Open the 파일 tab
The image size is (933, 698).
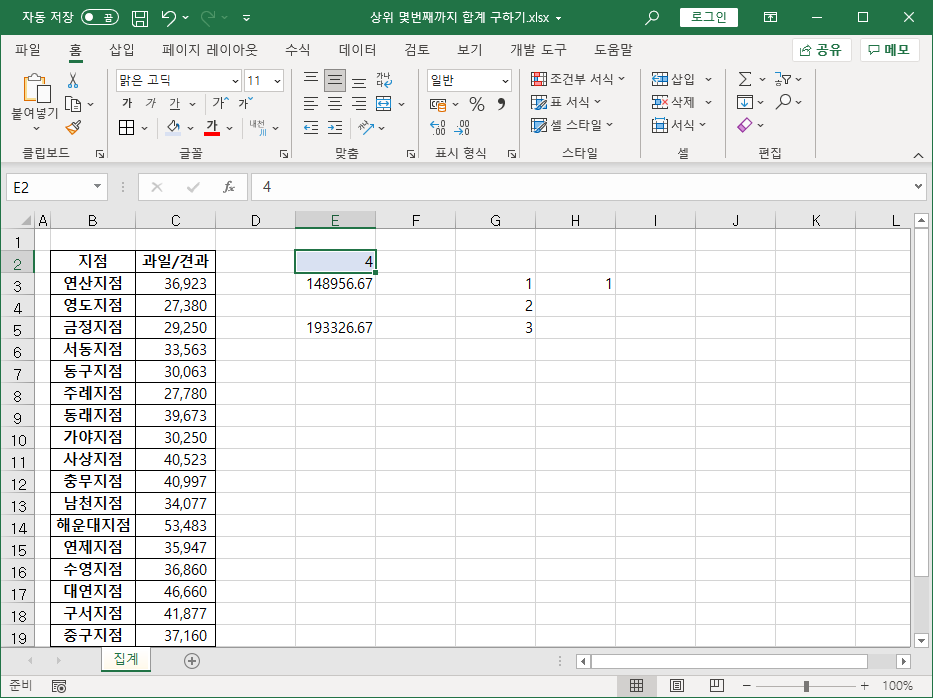[27, 50]
